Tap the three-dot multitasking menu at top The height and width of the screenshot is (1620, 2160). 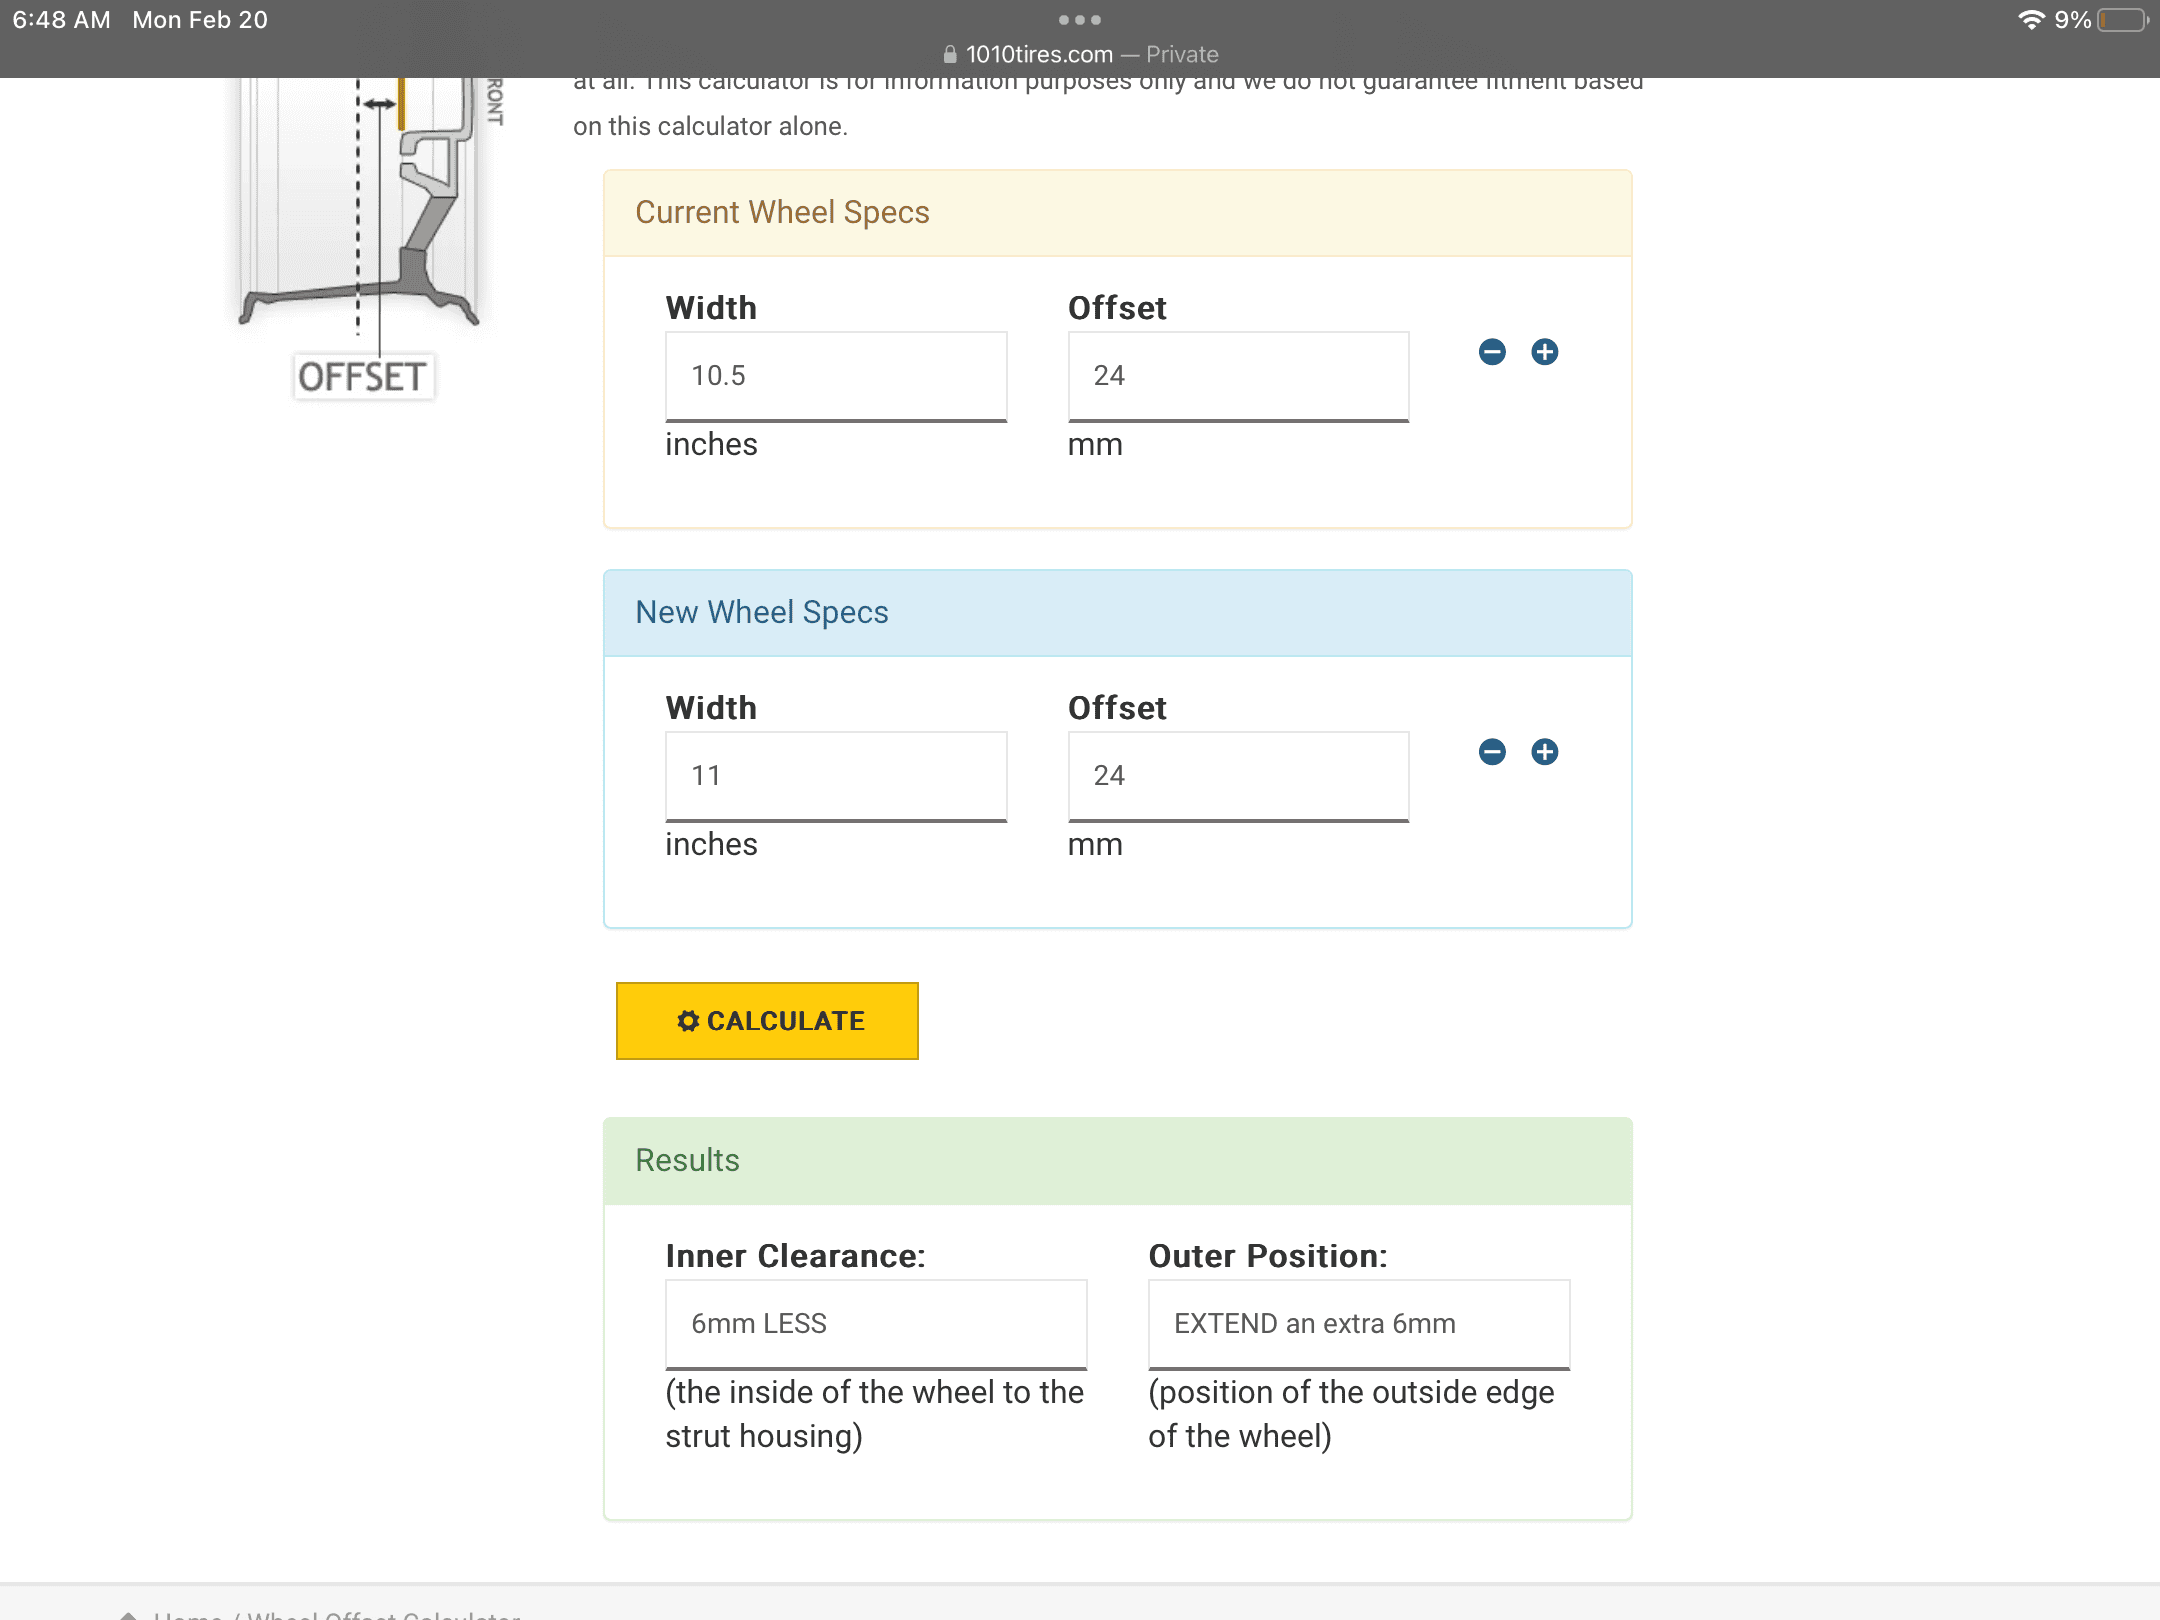click(x=1080, y=20)
